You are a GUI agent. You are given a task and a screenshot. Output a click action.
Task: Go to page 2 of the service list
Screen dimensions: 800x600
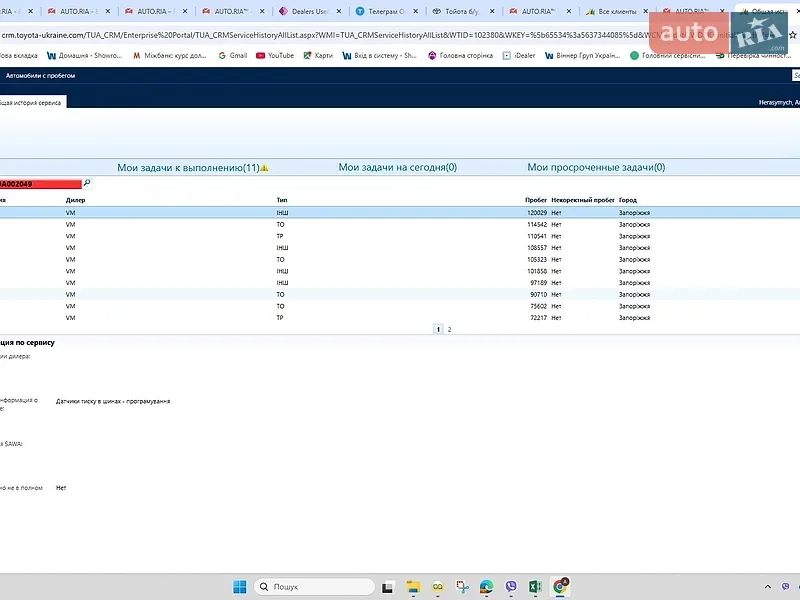(449, 330)
